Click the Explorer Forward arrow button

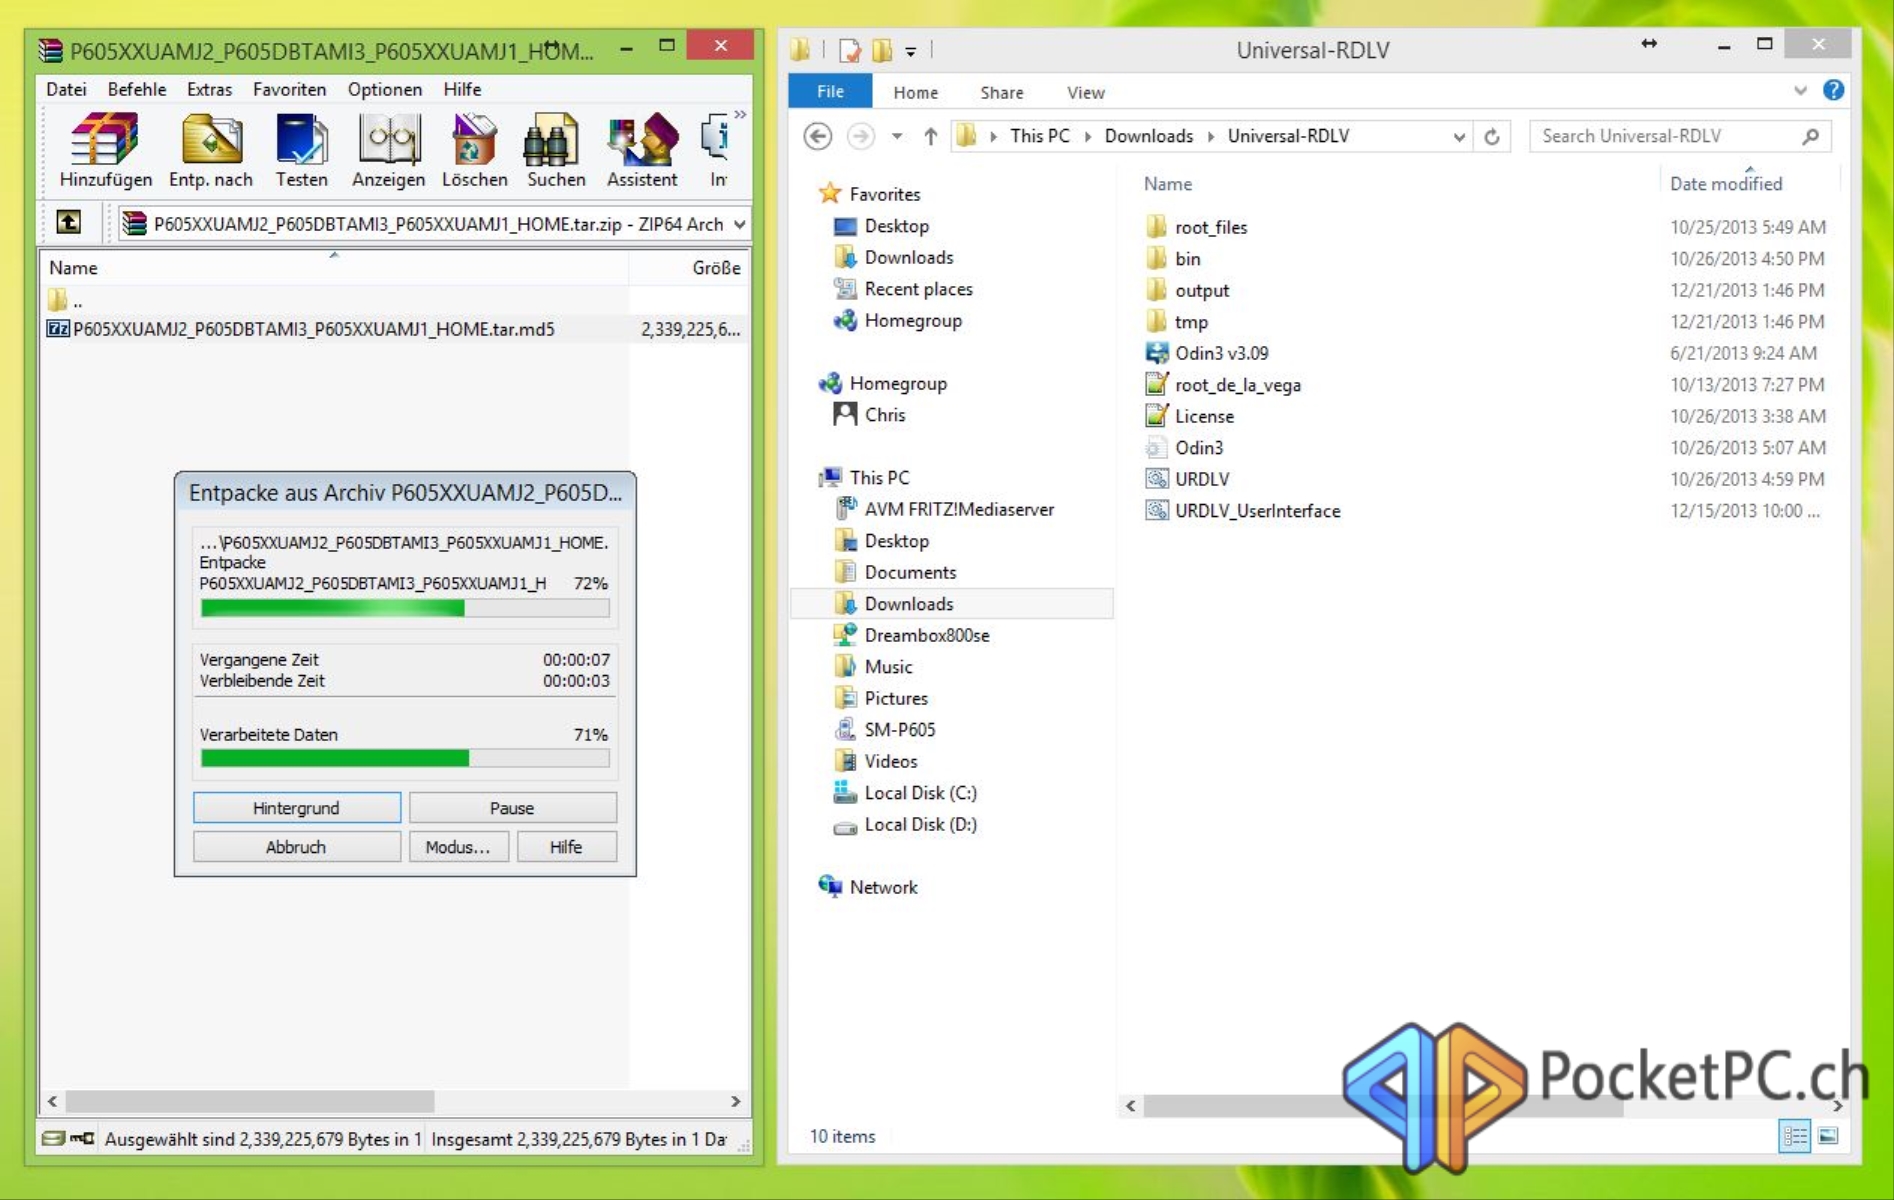tap(860, 136)
